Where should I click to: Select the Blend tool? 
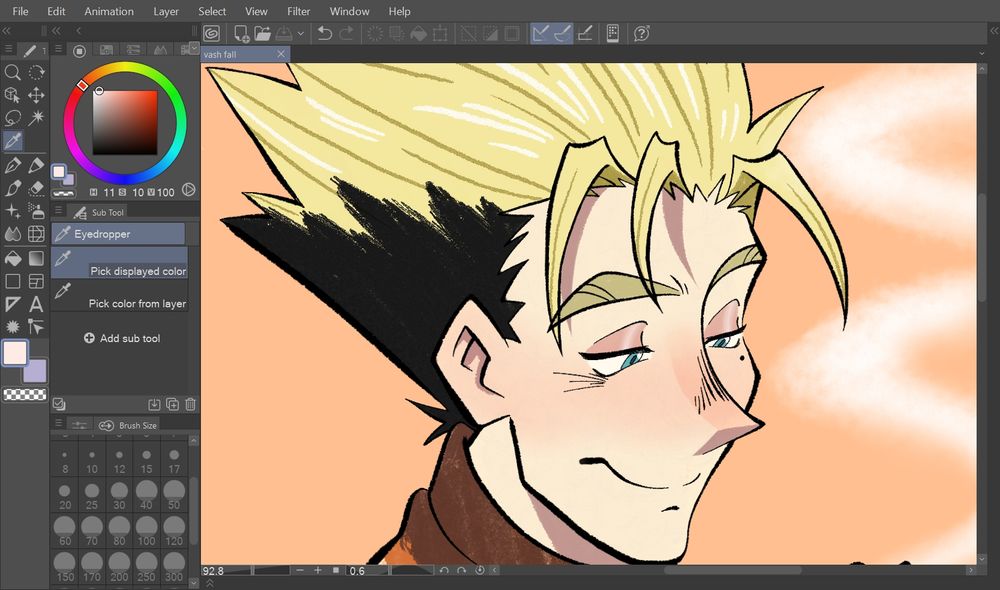(12, 234)
